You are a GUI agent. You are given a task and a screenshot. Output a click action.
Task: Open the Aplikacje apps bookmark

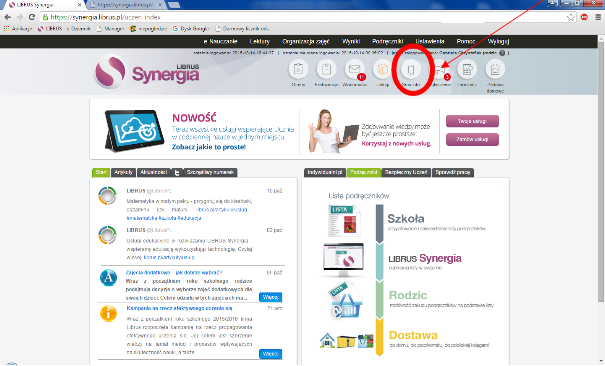coord(18,29)
